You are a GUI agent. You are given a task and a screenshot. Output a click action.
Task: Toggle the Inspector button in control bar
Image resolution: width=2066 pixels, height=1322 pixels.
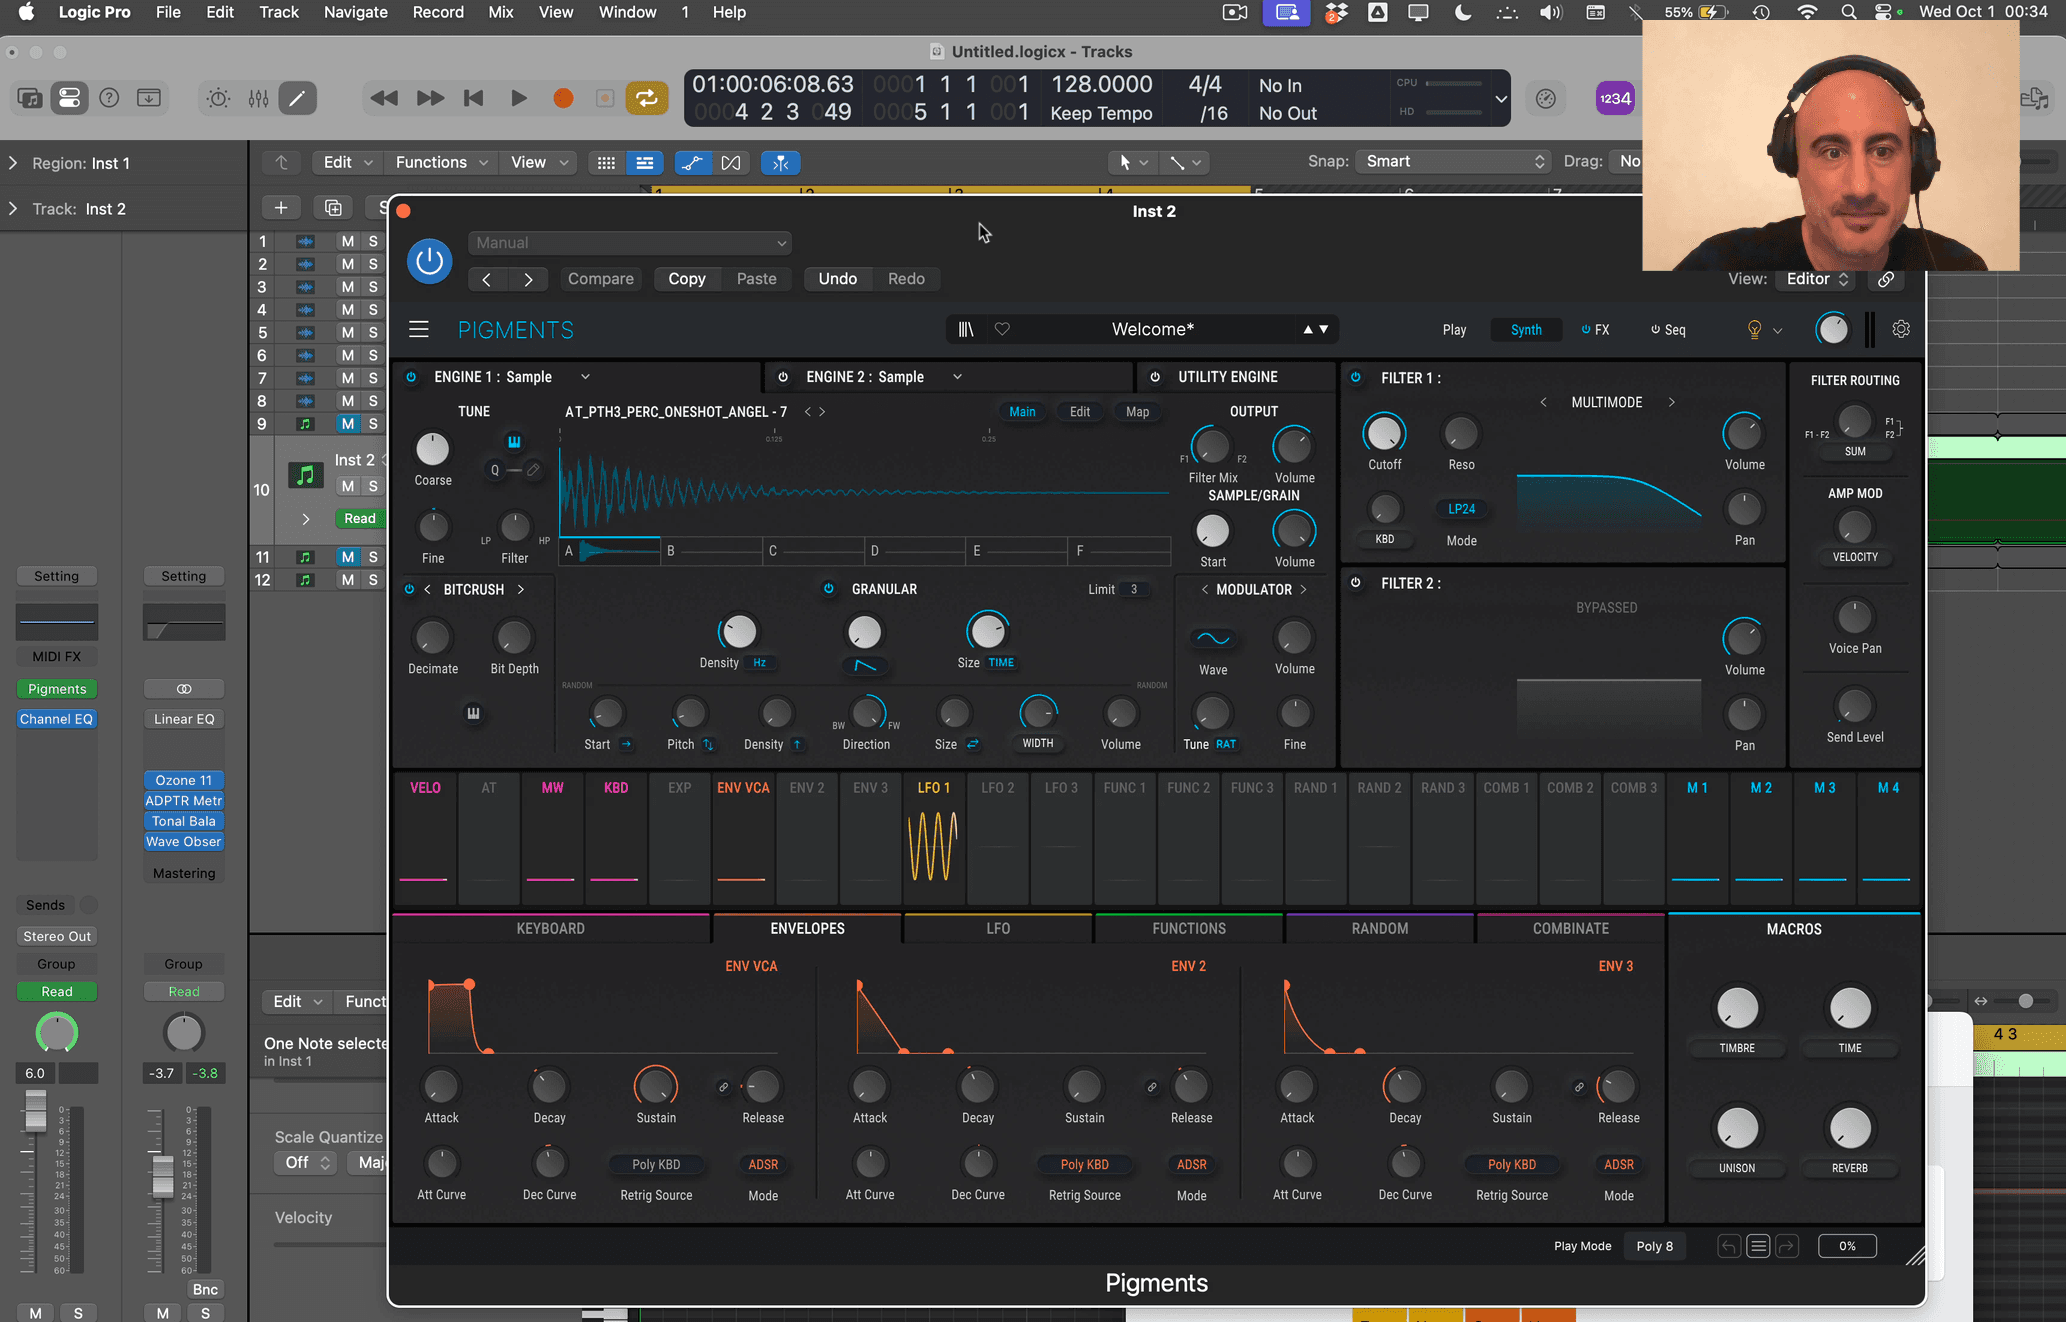tap(69, 98)
